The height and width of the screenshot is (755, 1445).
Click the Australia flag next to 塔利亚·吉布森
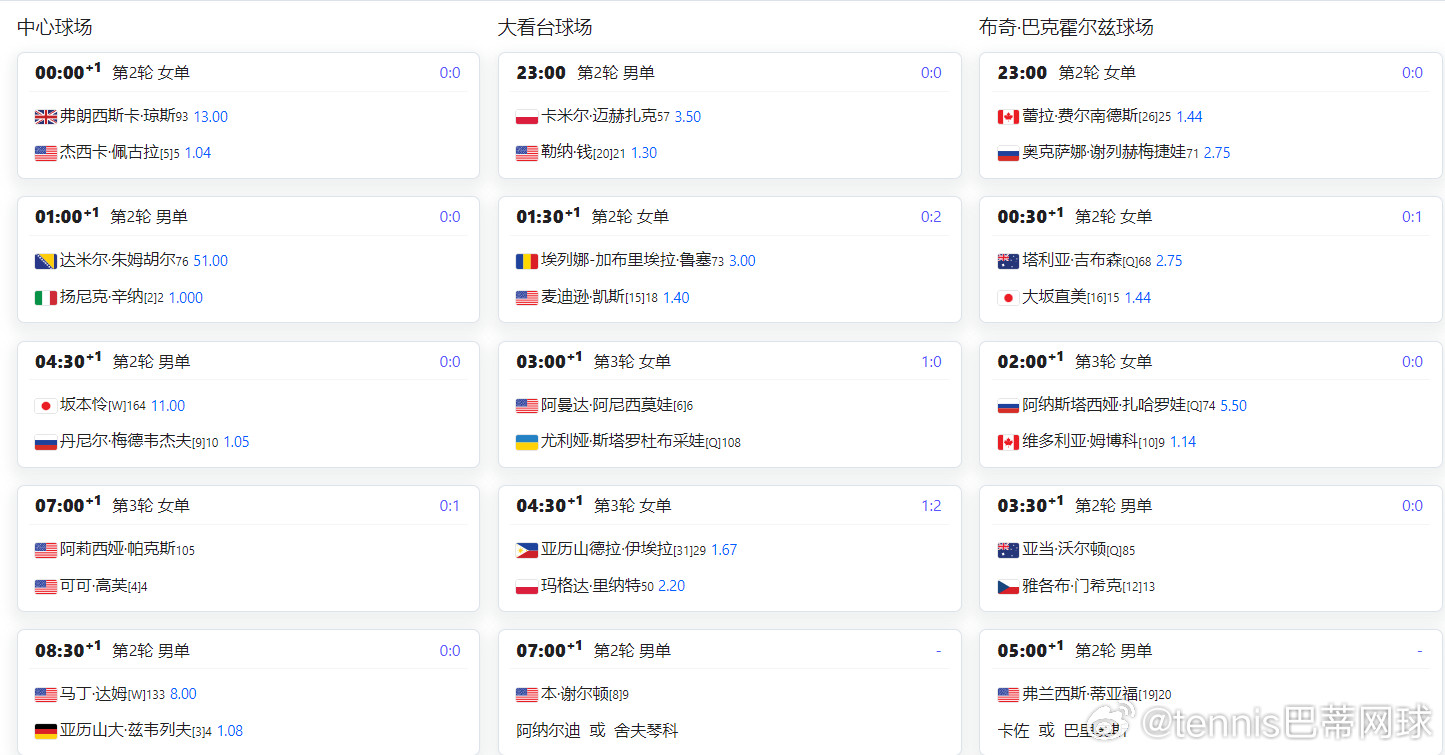point(1008,260)
